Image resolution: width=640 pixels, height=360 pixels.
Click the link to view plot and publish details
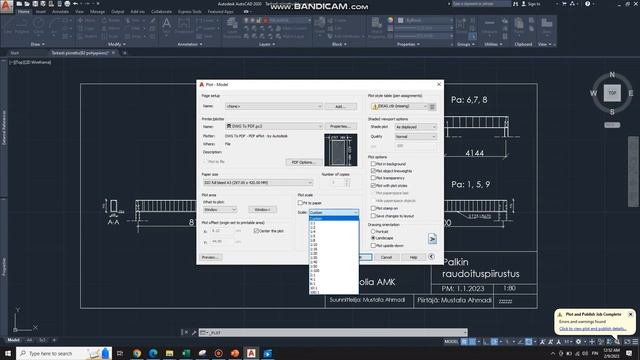tap(593, 329)
